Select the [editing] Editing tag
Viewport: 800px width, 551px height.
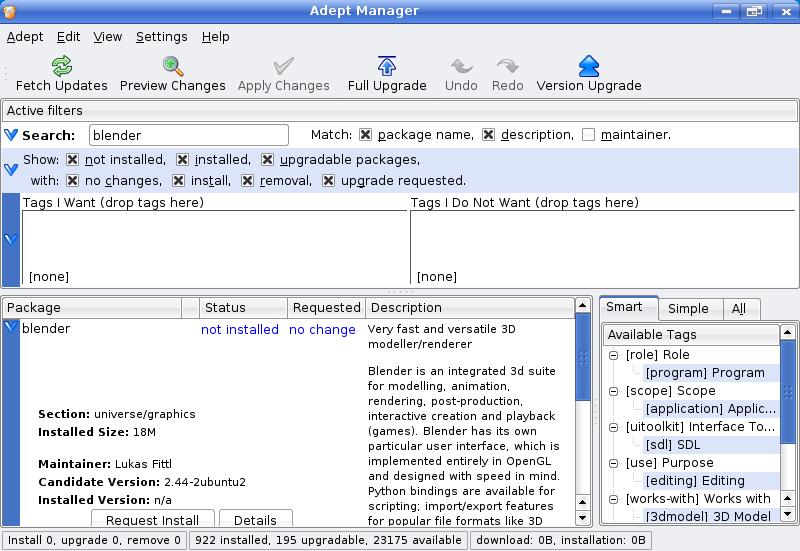(695, 481)
